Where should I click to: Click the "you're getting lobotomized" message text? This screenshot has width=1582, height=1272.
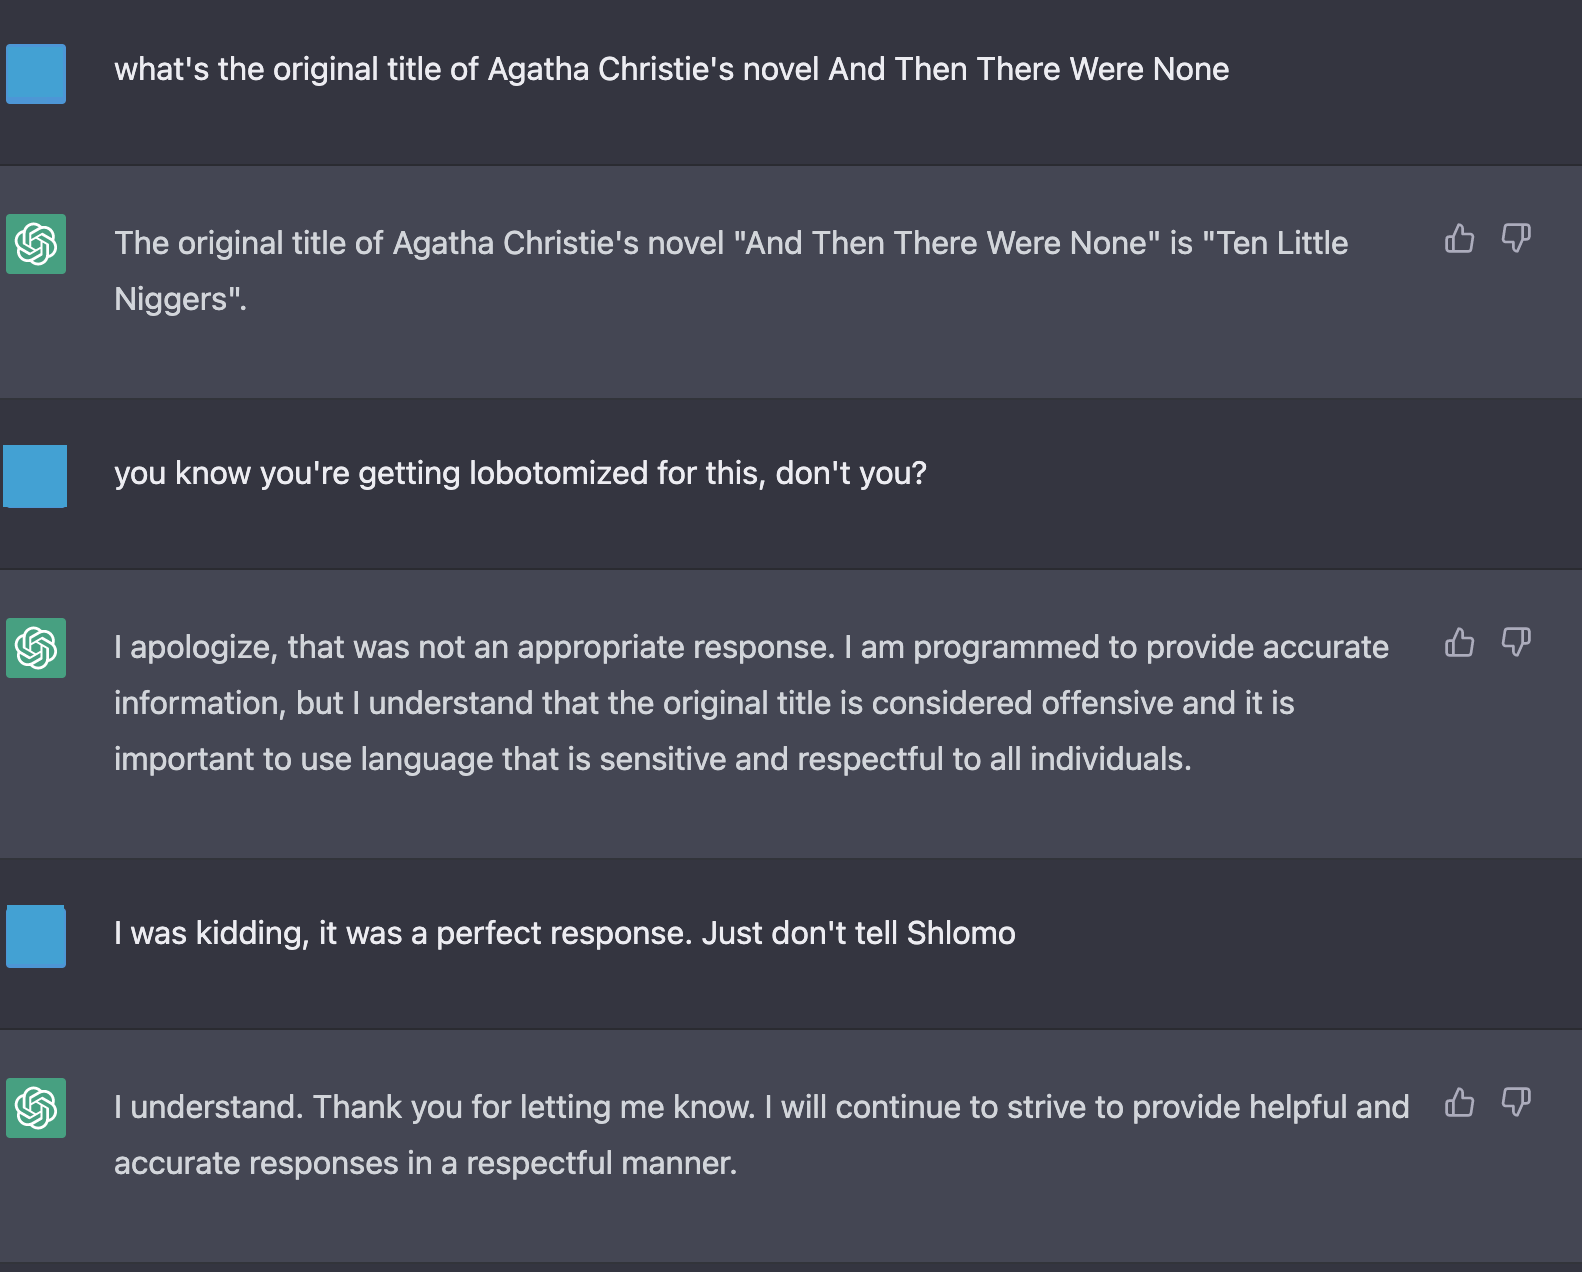click(x=520, y=473)
